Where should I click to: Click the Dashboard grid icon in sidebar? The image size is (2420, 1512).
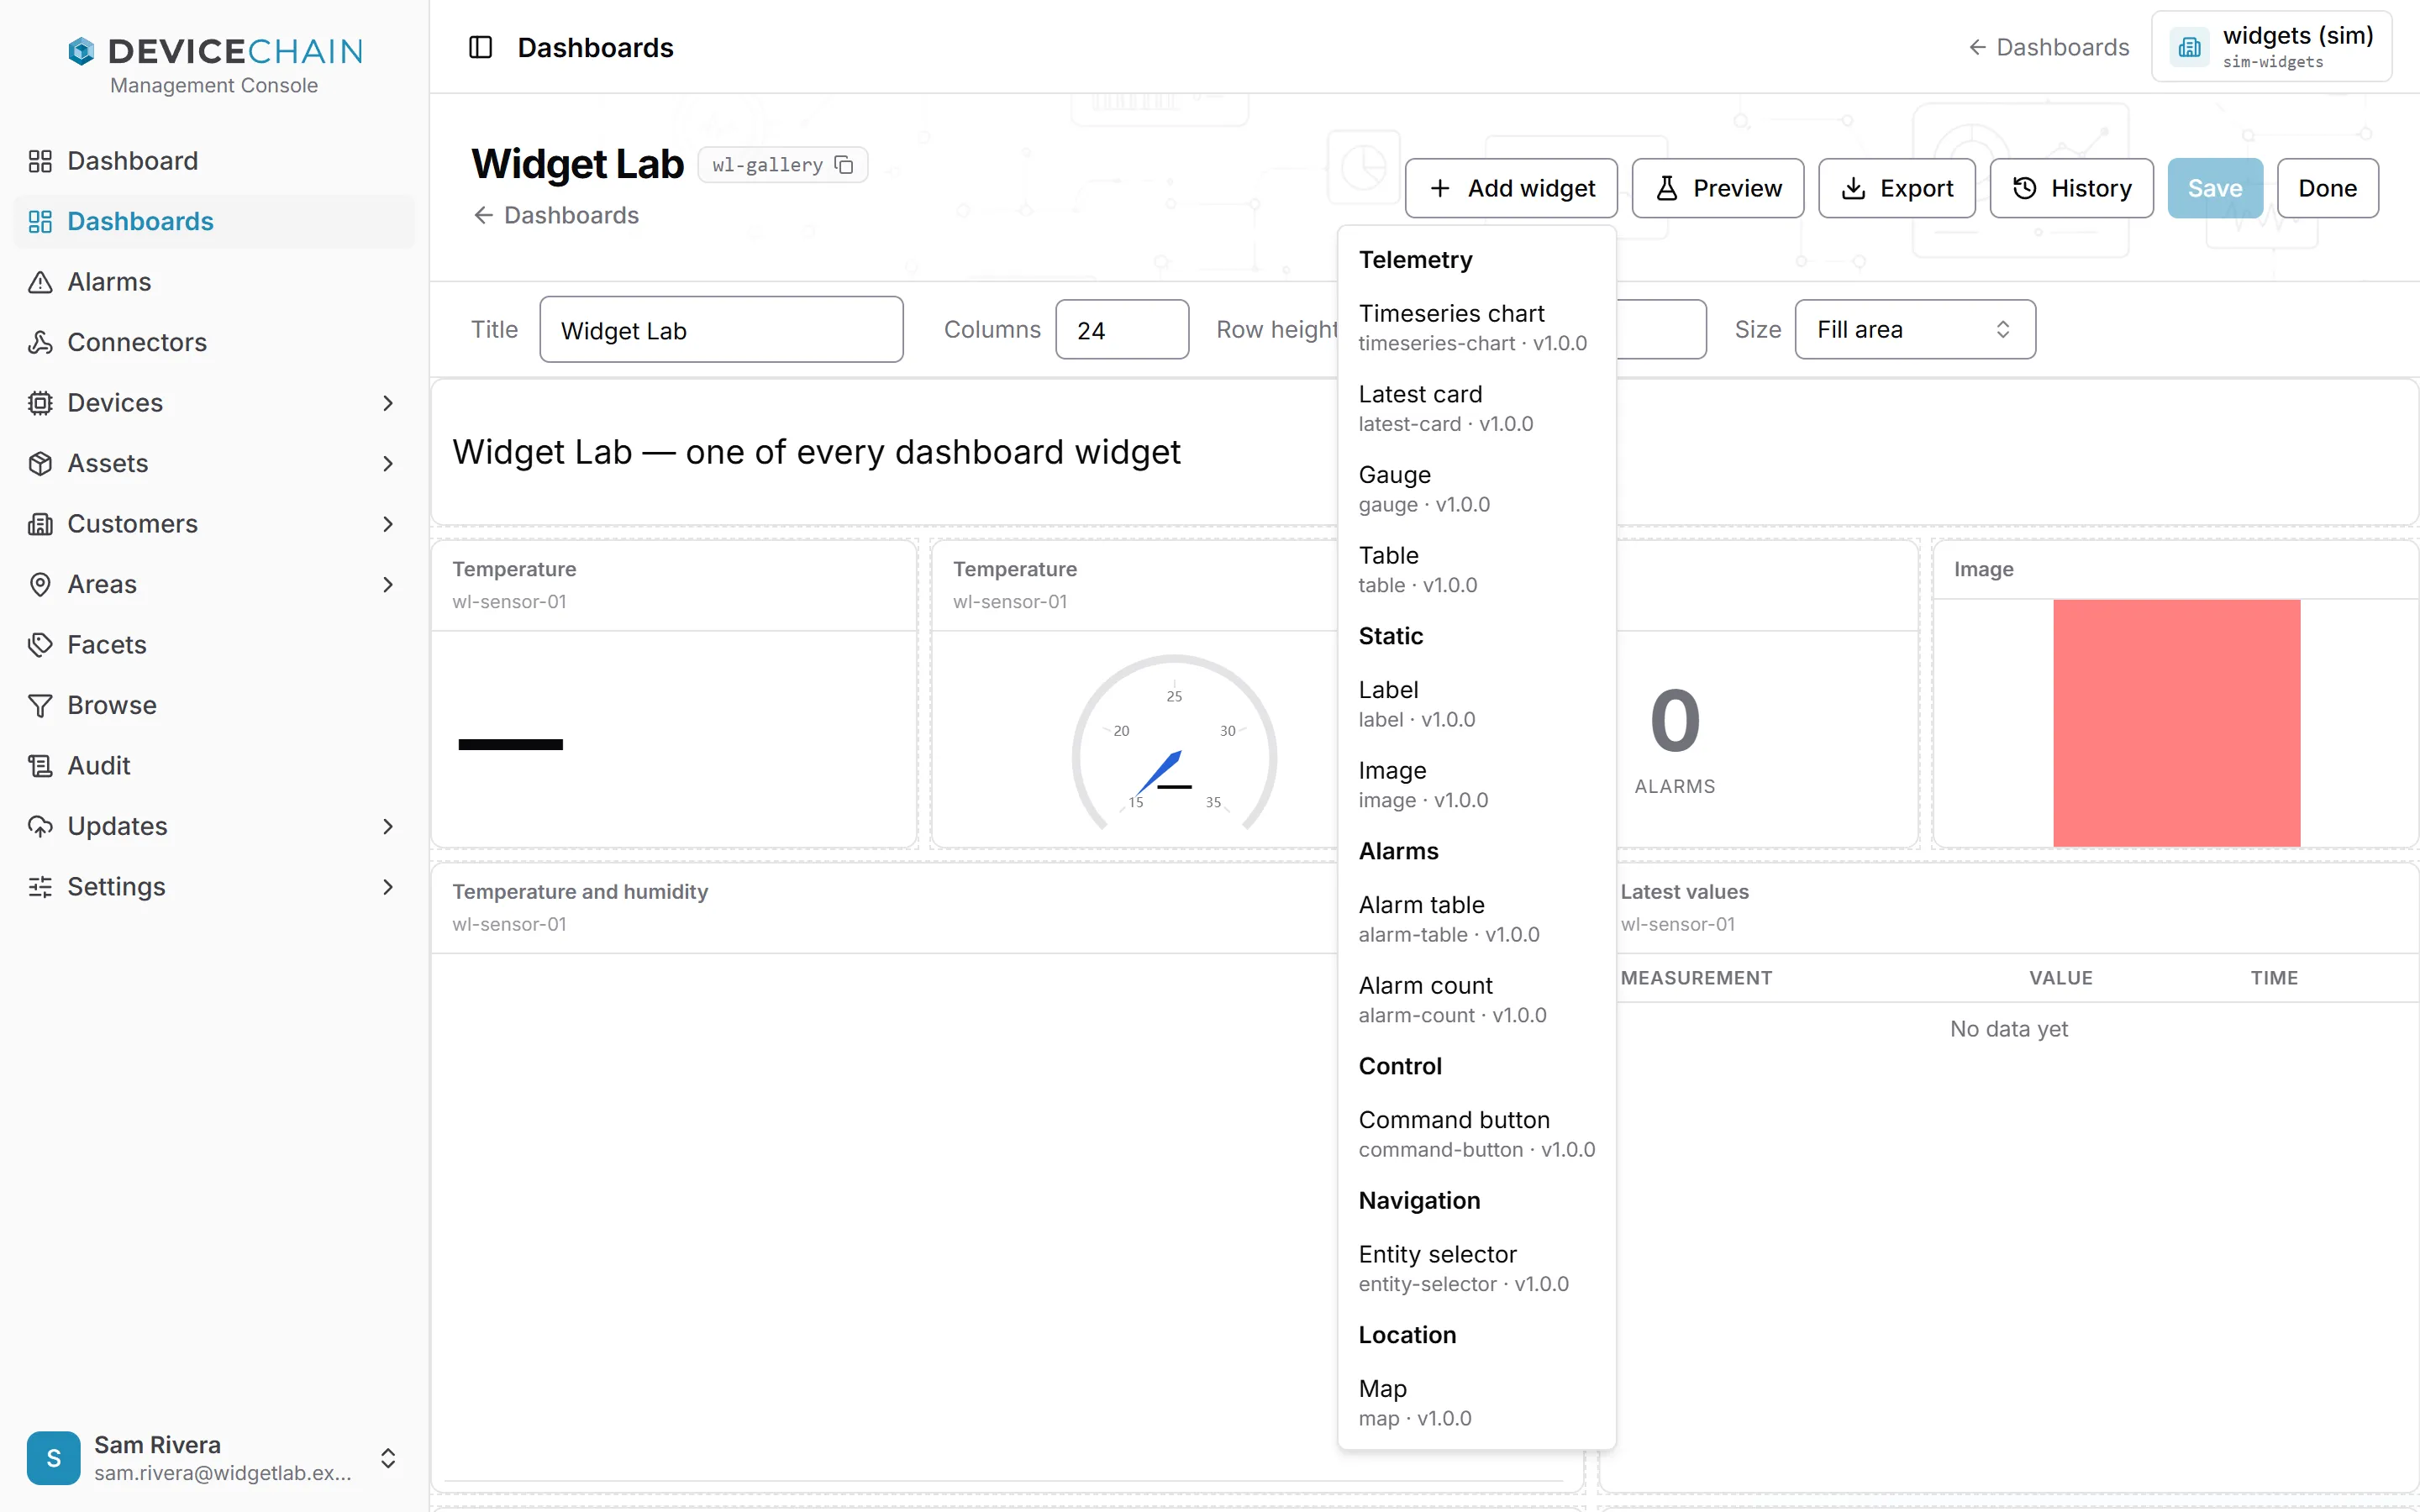point(40,161)
